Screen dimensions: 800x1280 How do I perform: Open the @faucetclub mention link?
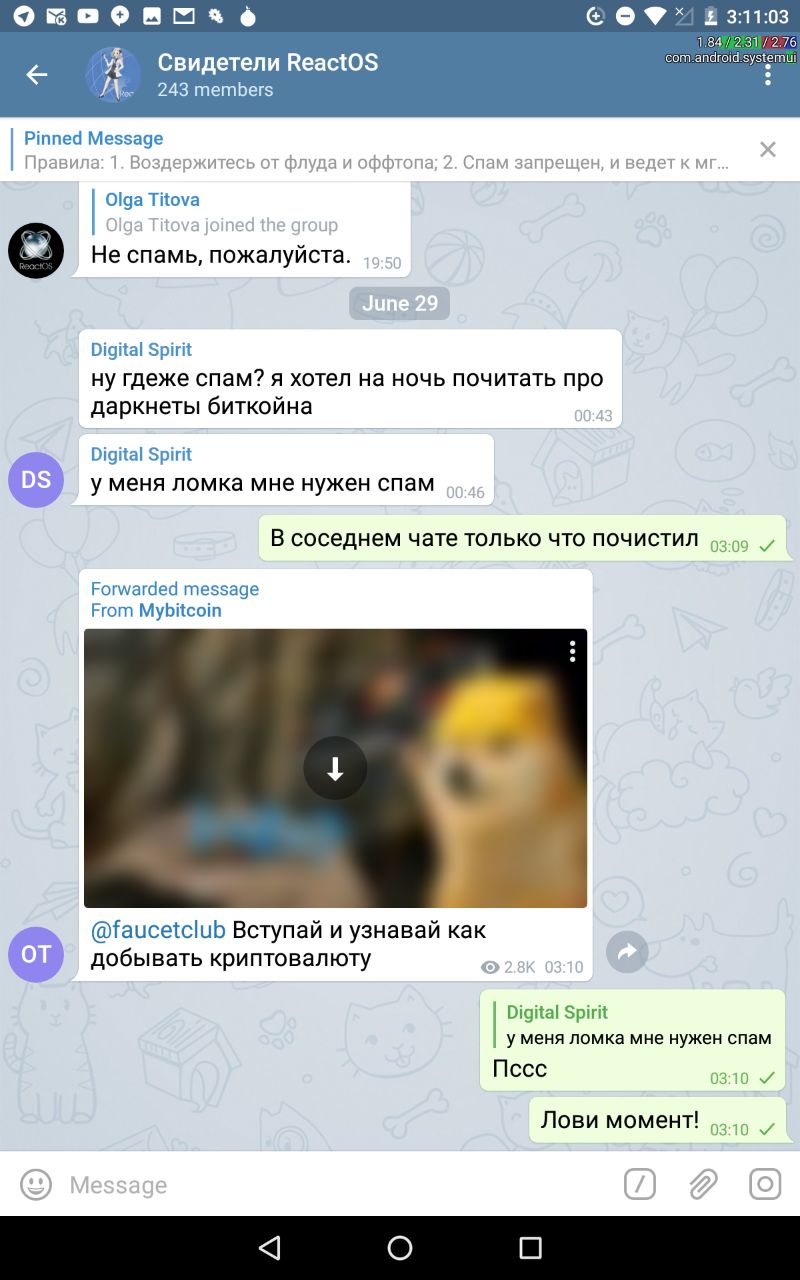coord(158,930)
